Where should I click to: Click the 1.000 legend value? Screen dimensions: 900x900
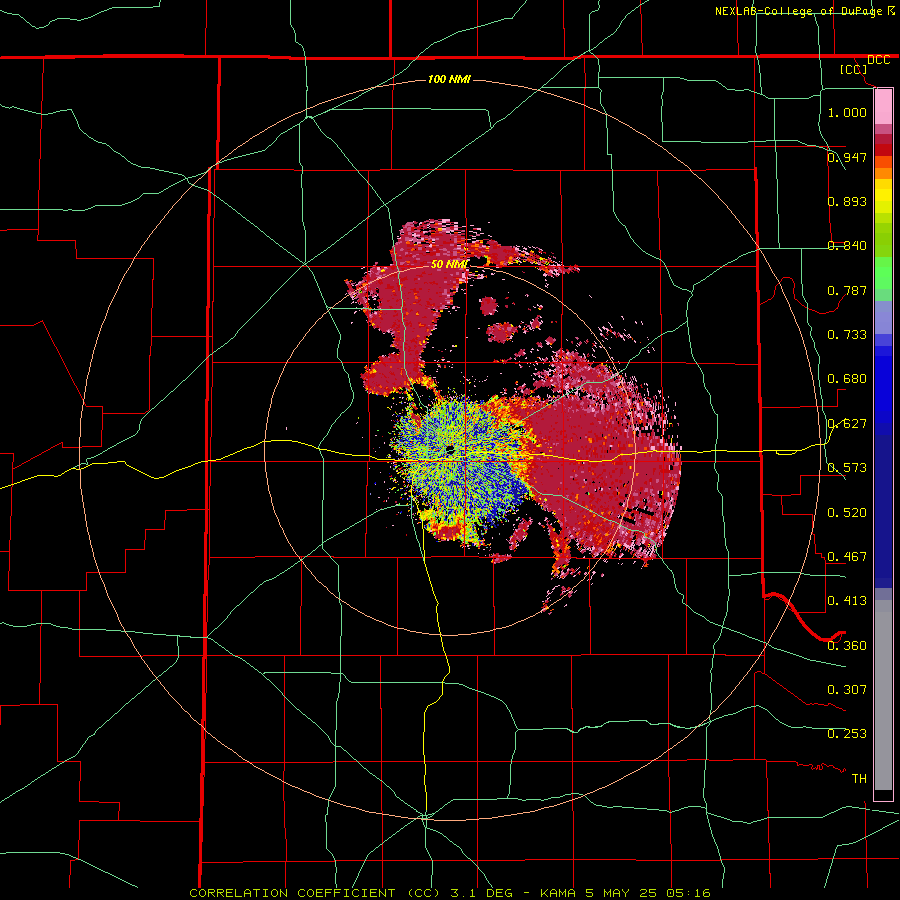(847, 112)
